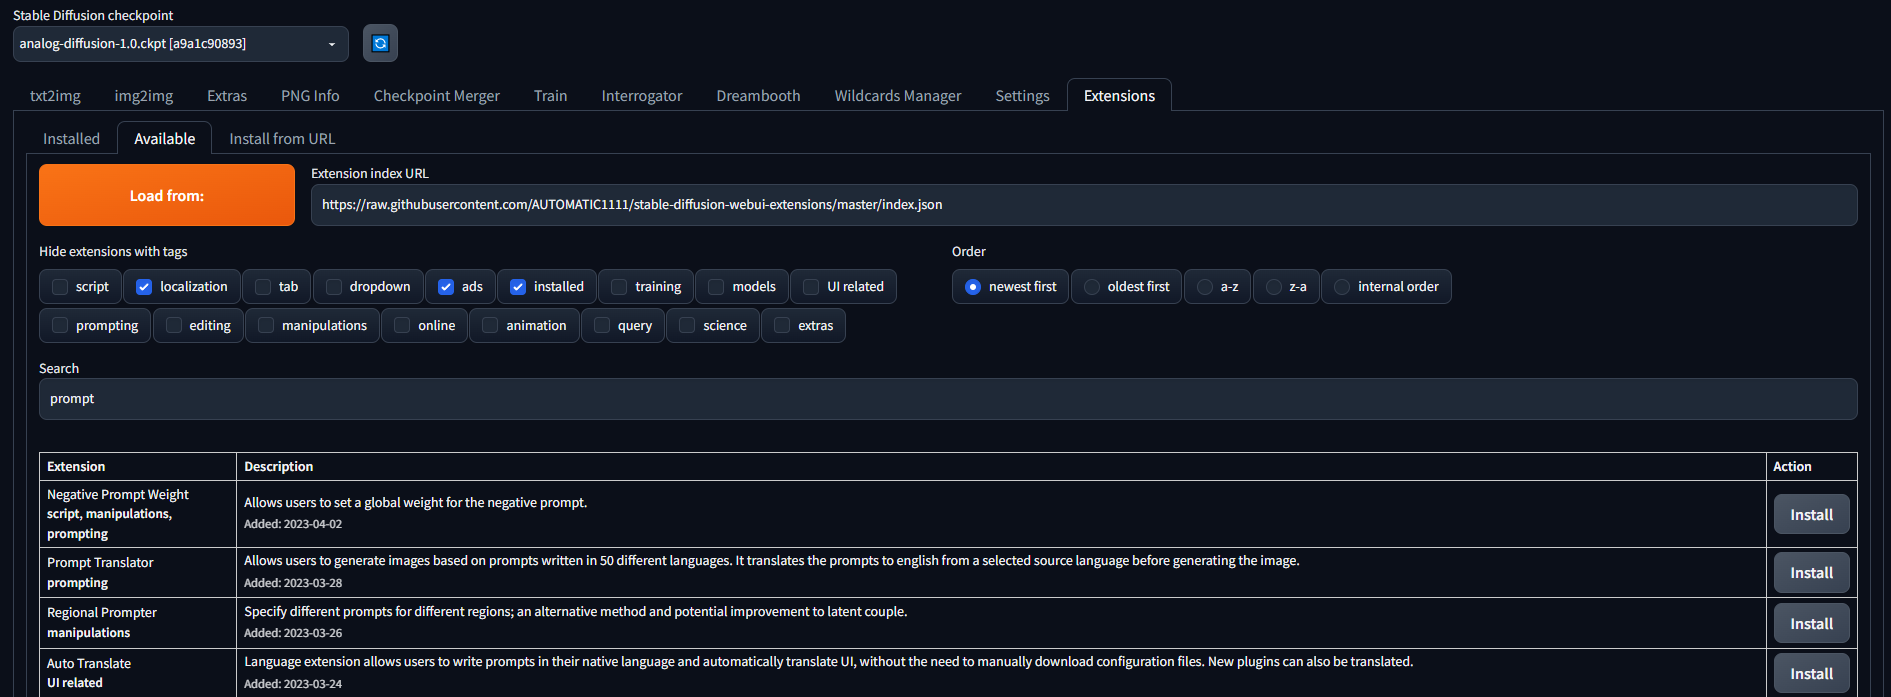Select the Extensions tab
The height and width of the screenshot is (697, 1891).
(x=1119, y=96)
